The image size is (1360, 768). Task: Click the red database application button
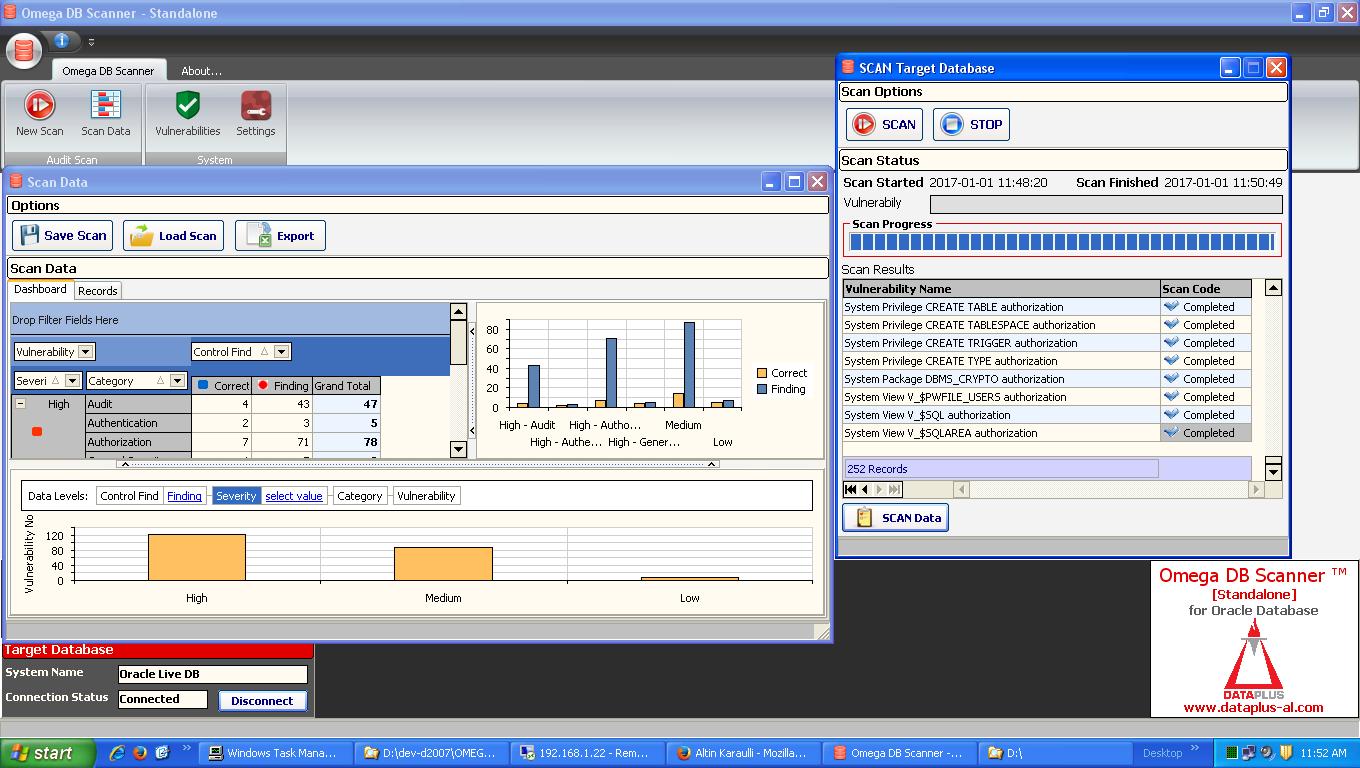(x=24, y=49)
